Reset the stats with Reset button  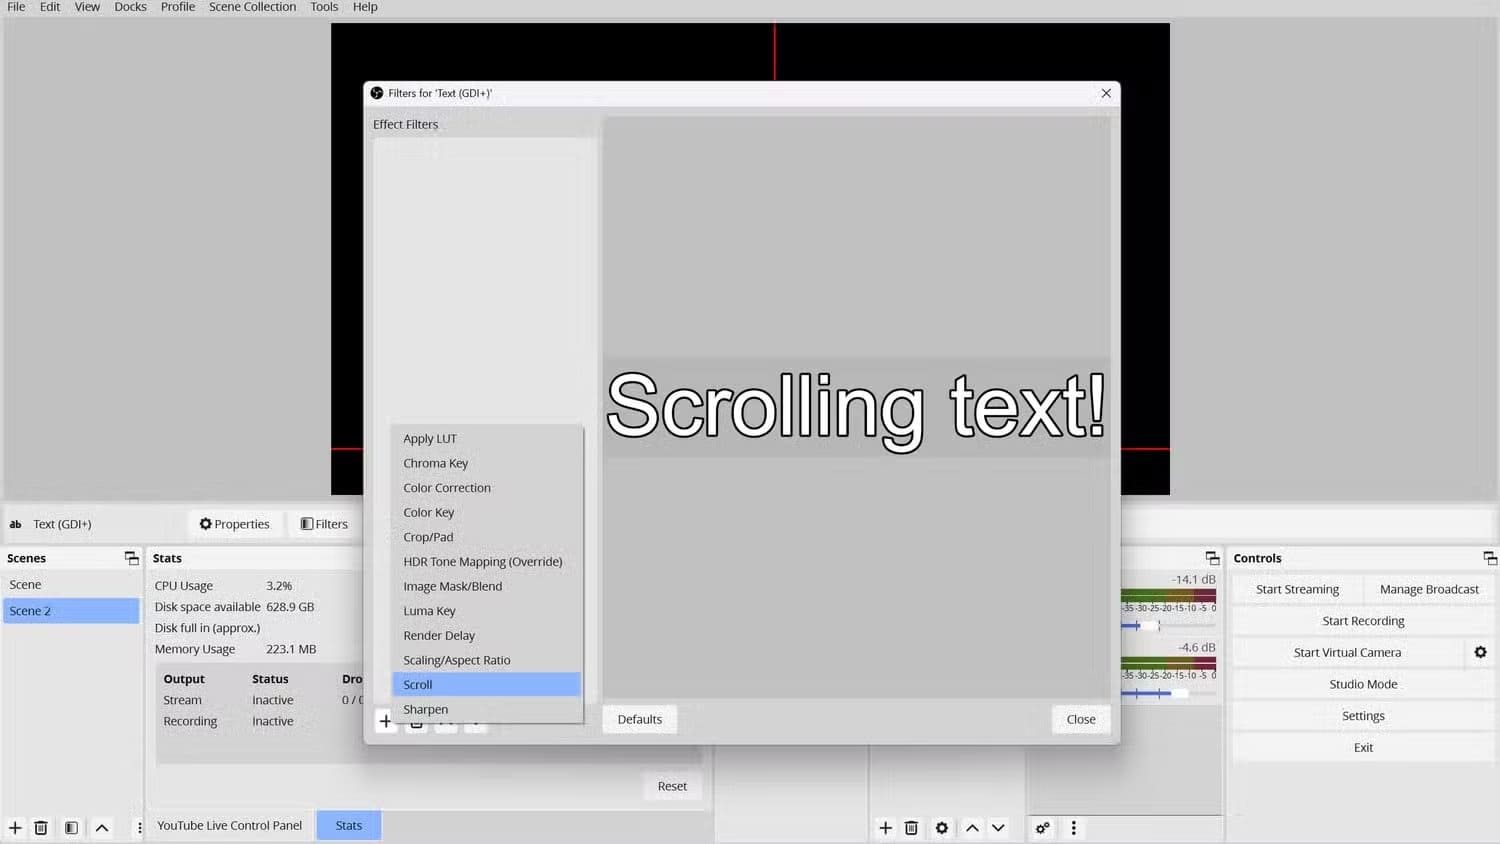click(672, 786)
